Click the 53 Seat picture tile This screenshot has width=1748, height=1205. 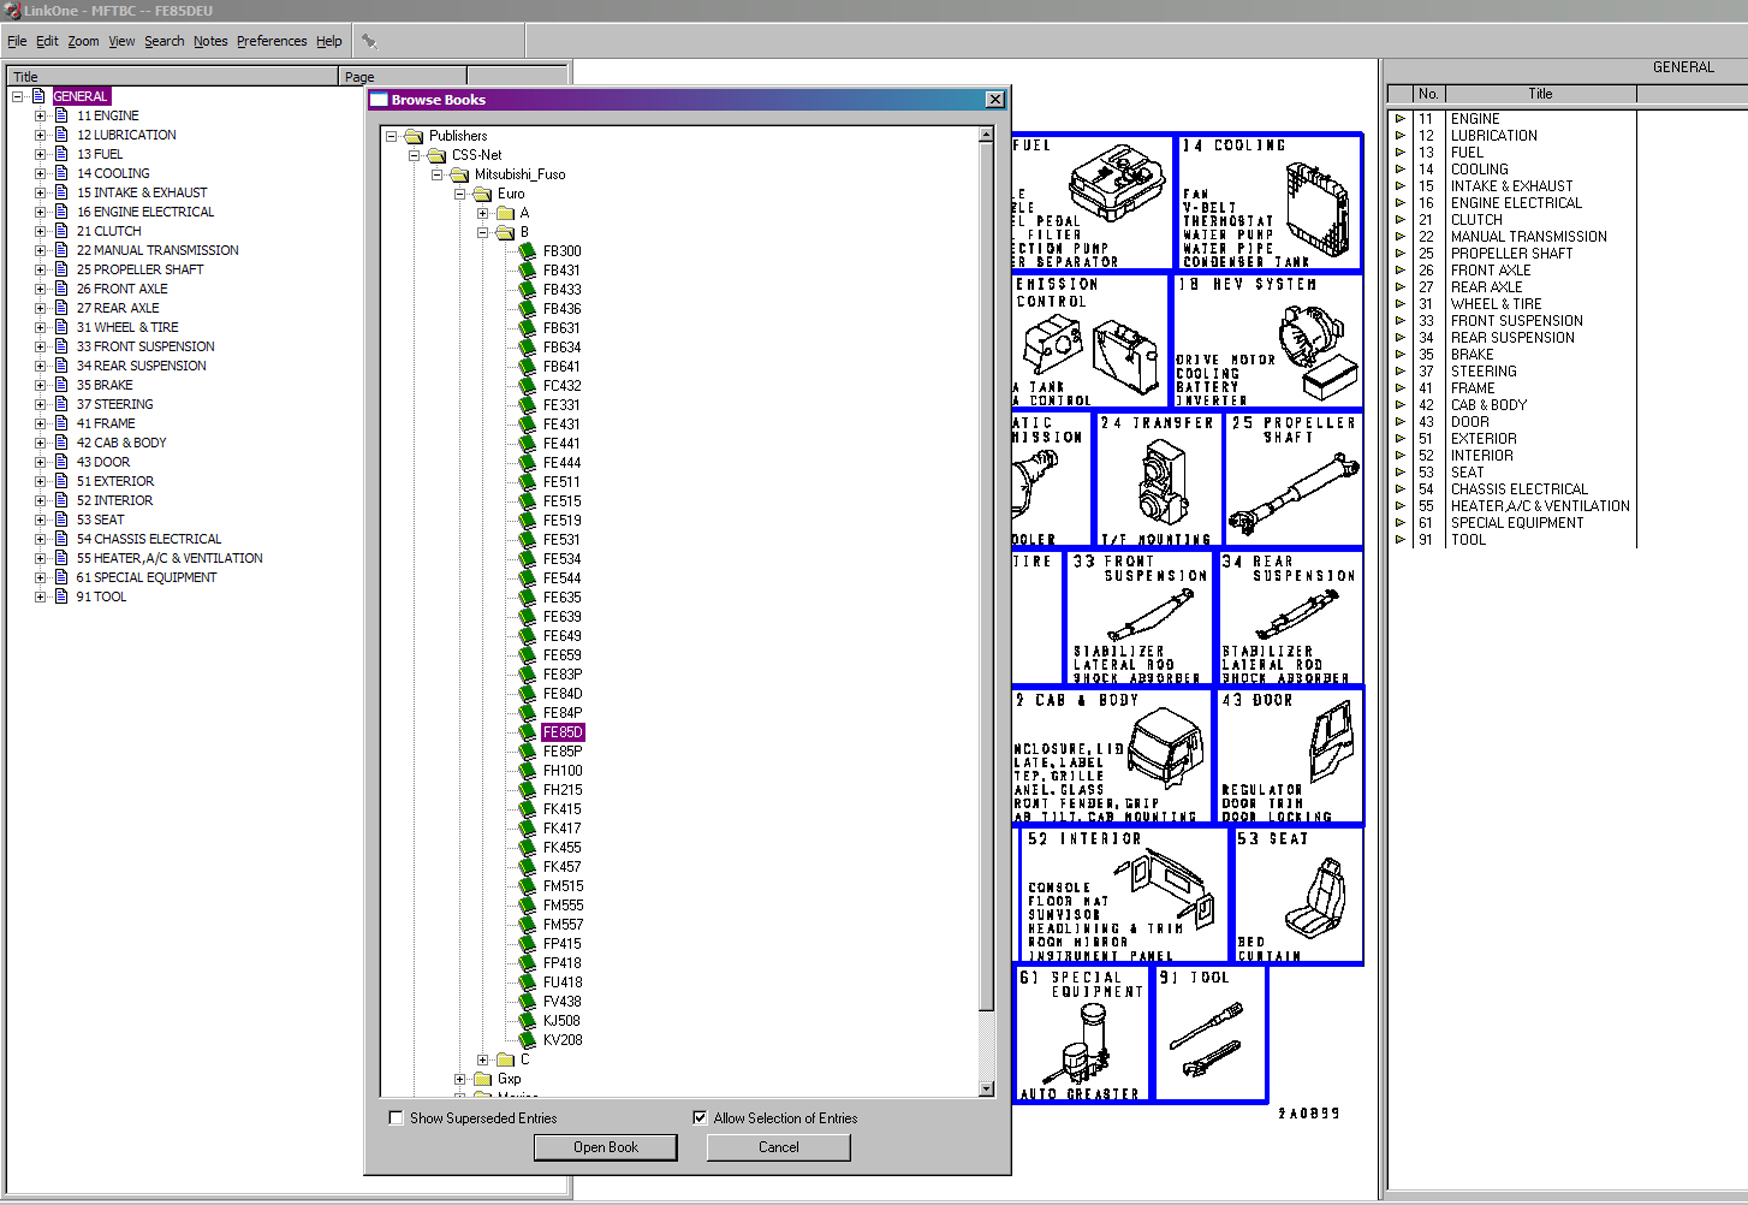coord(1299,895)
